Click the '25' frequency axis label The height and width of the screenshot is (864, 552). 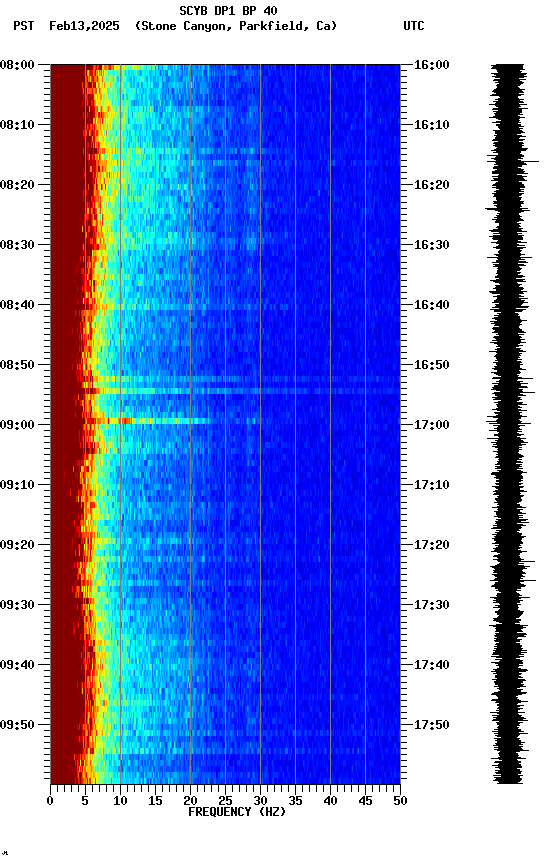tap(225, 801)
